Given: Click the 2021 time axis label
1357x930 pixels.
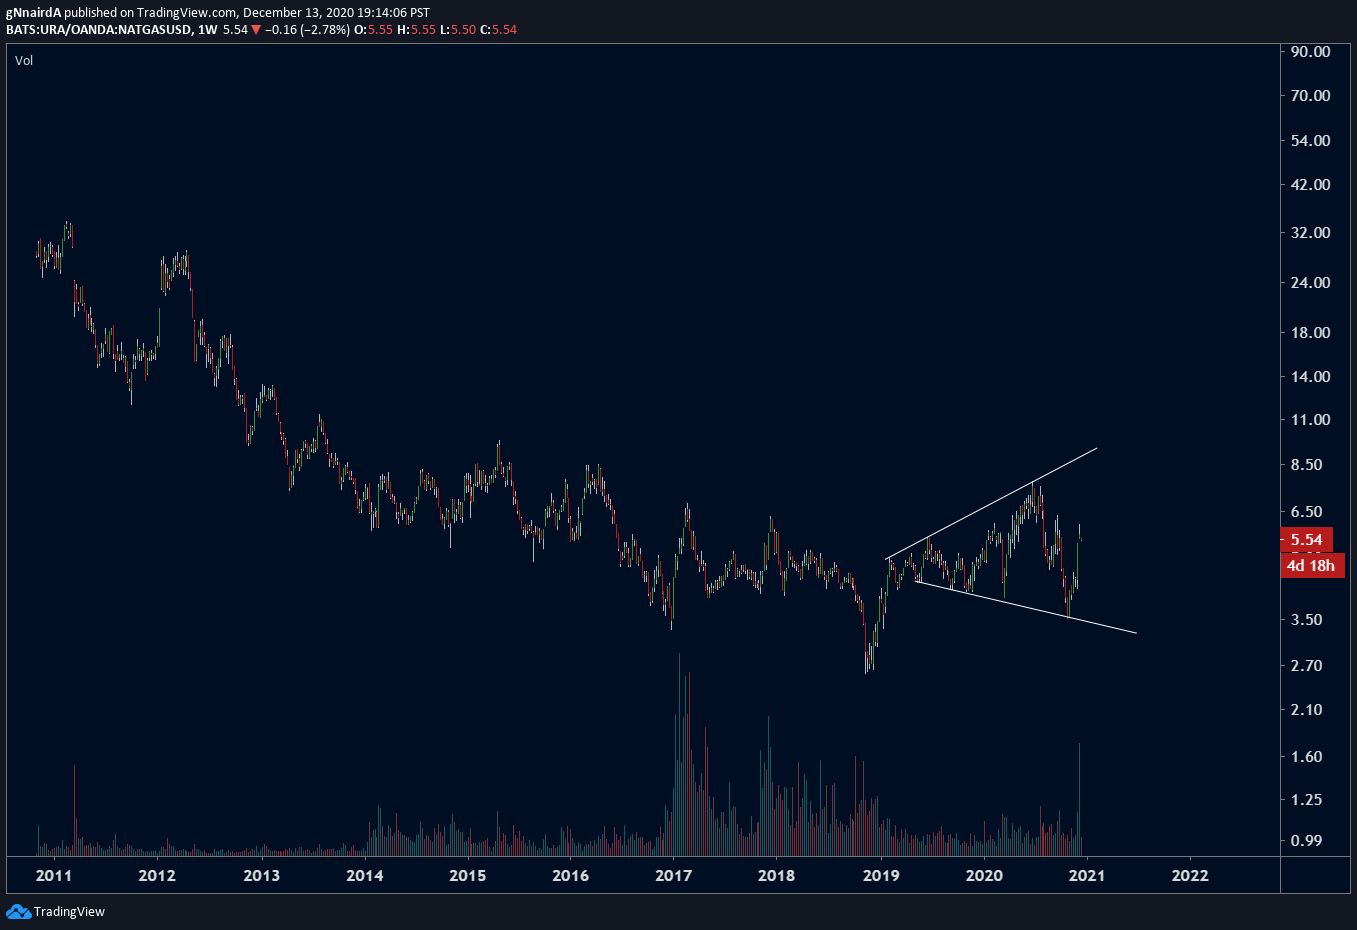Looking at the screenshot, I should point(1087,876).
